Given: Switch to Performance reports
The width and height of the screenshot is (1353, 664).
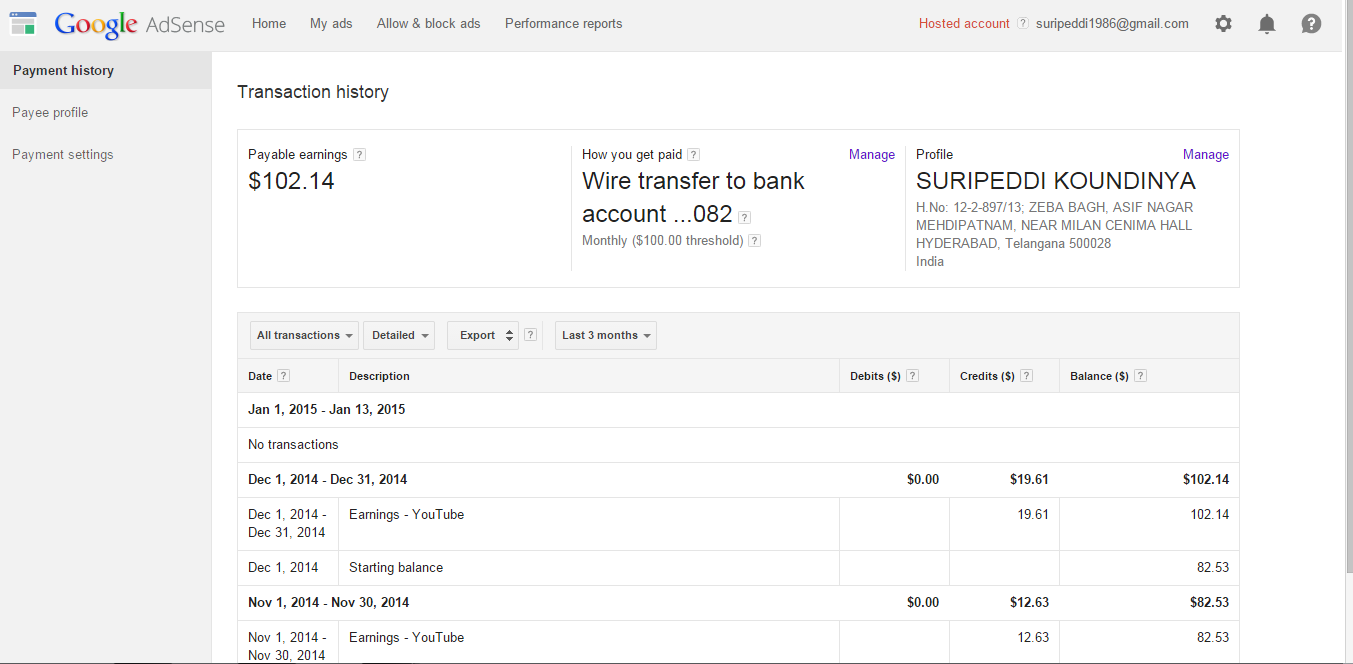Looking at the screenshot, I should pyautogui.click(x=563, y=23).
